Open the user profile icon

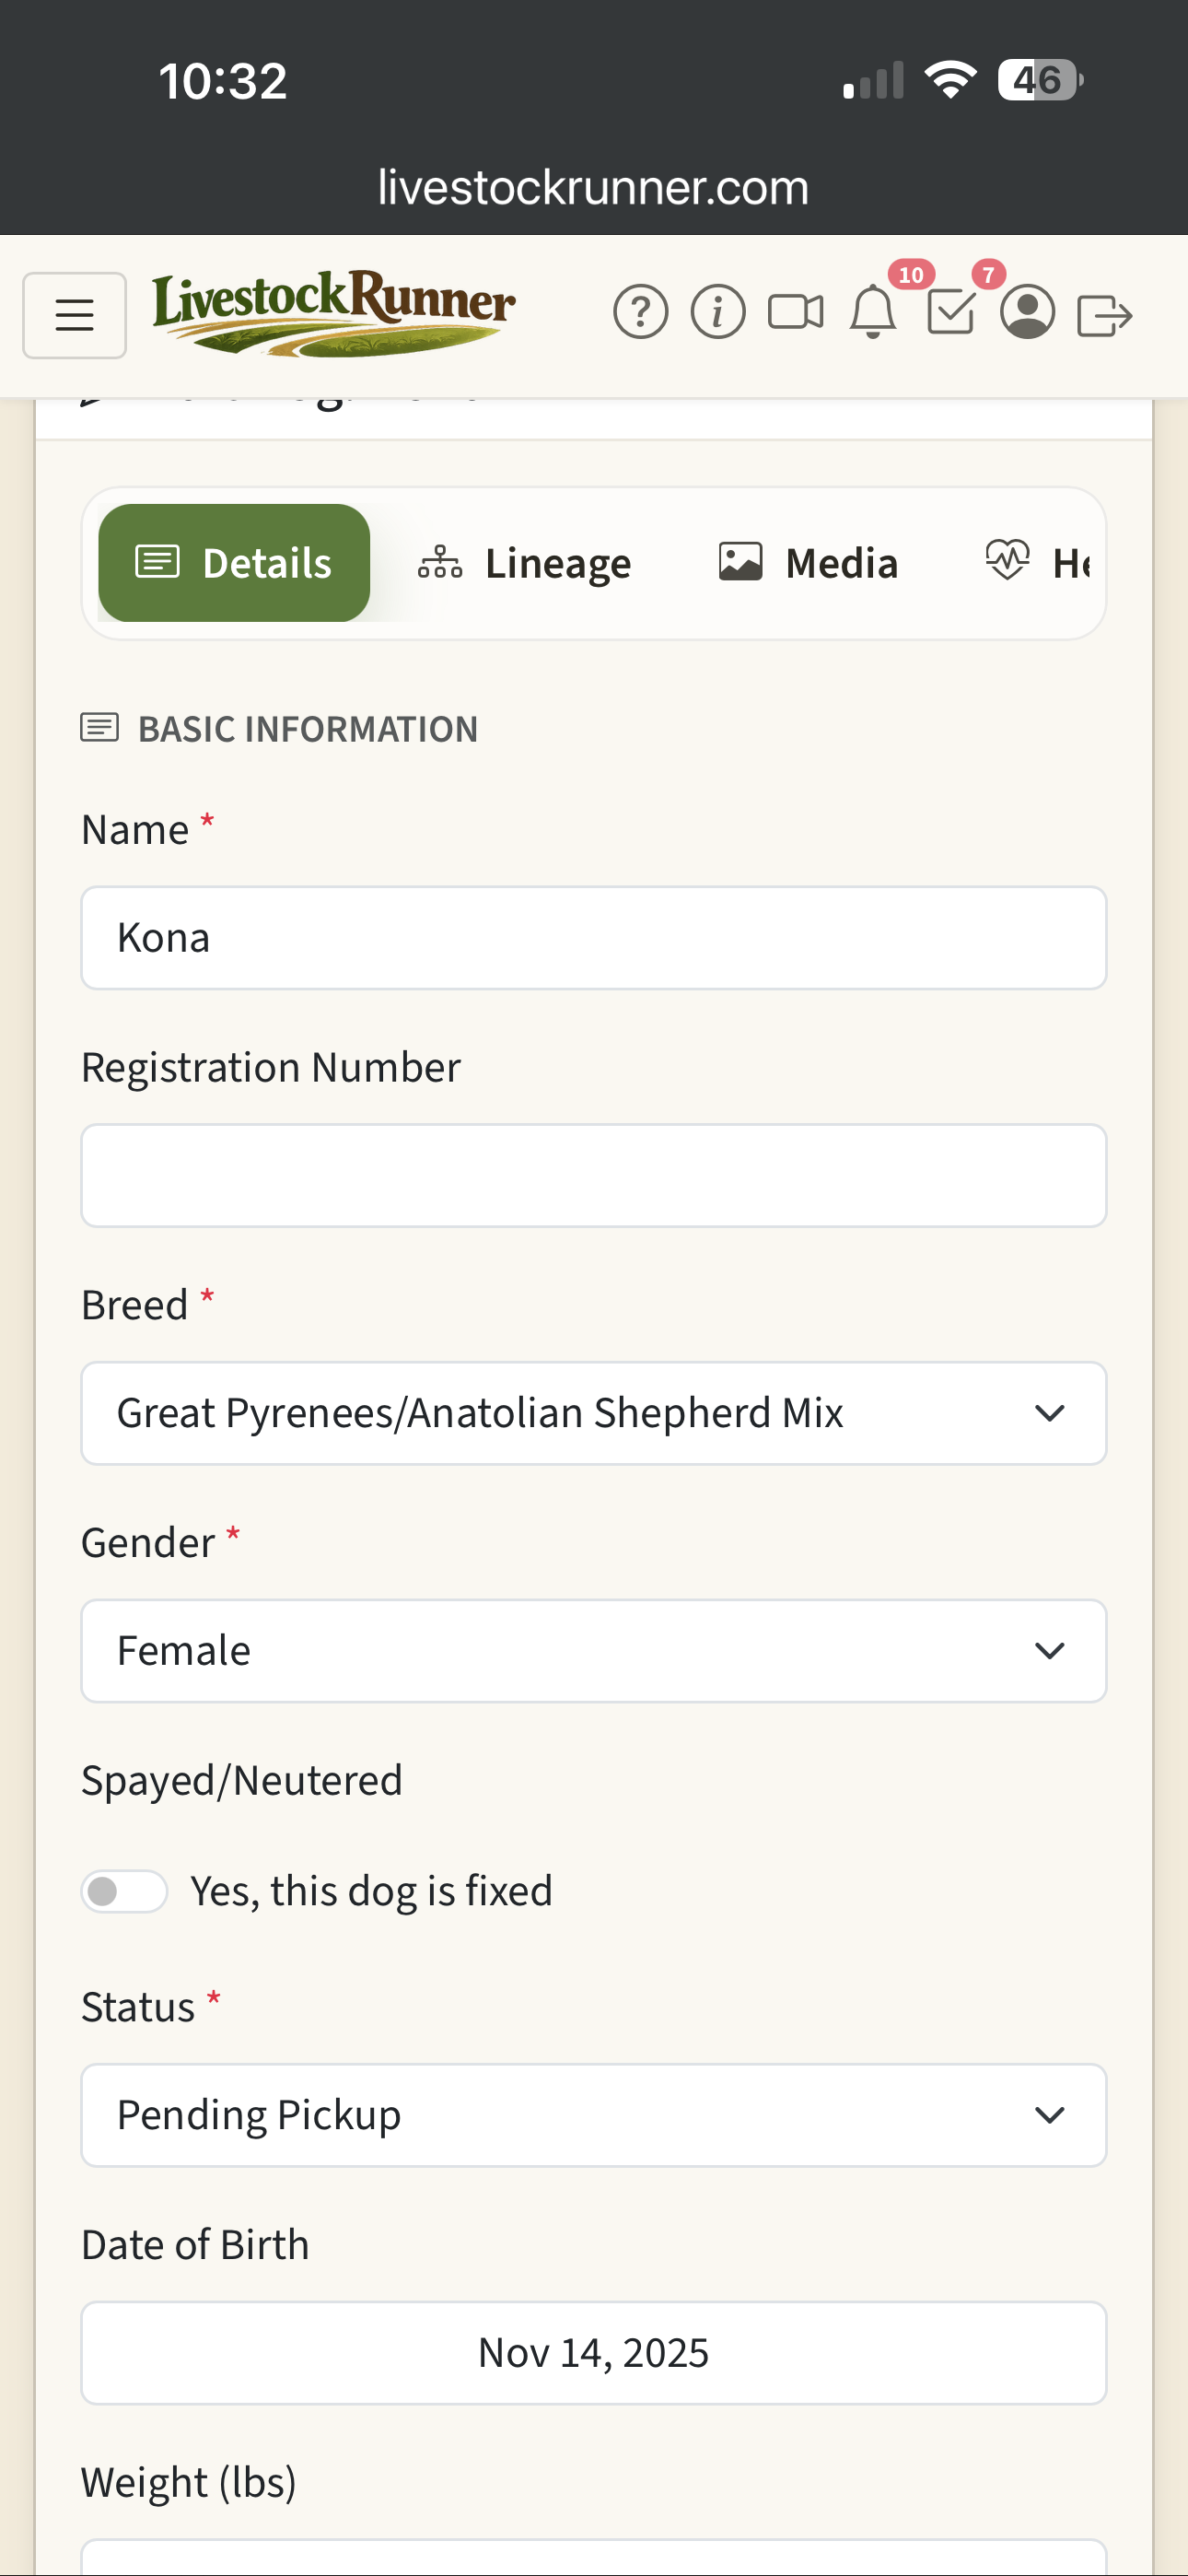1028,315
